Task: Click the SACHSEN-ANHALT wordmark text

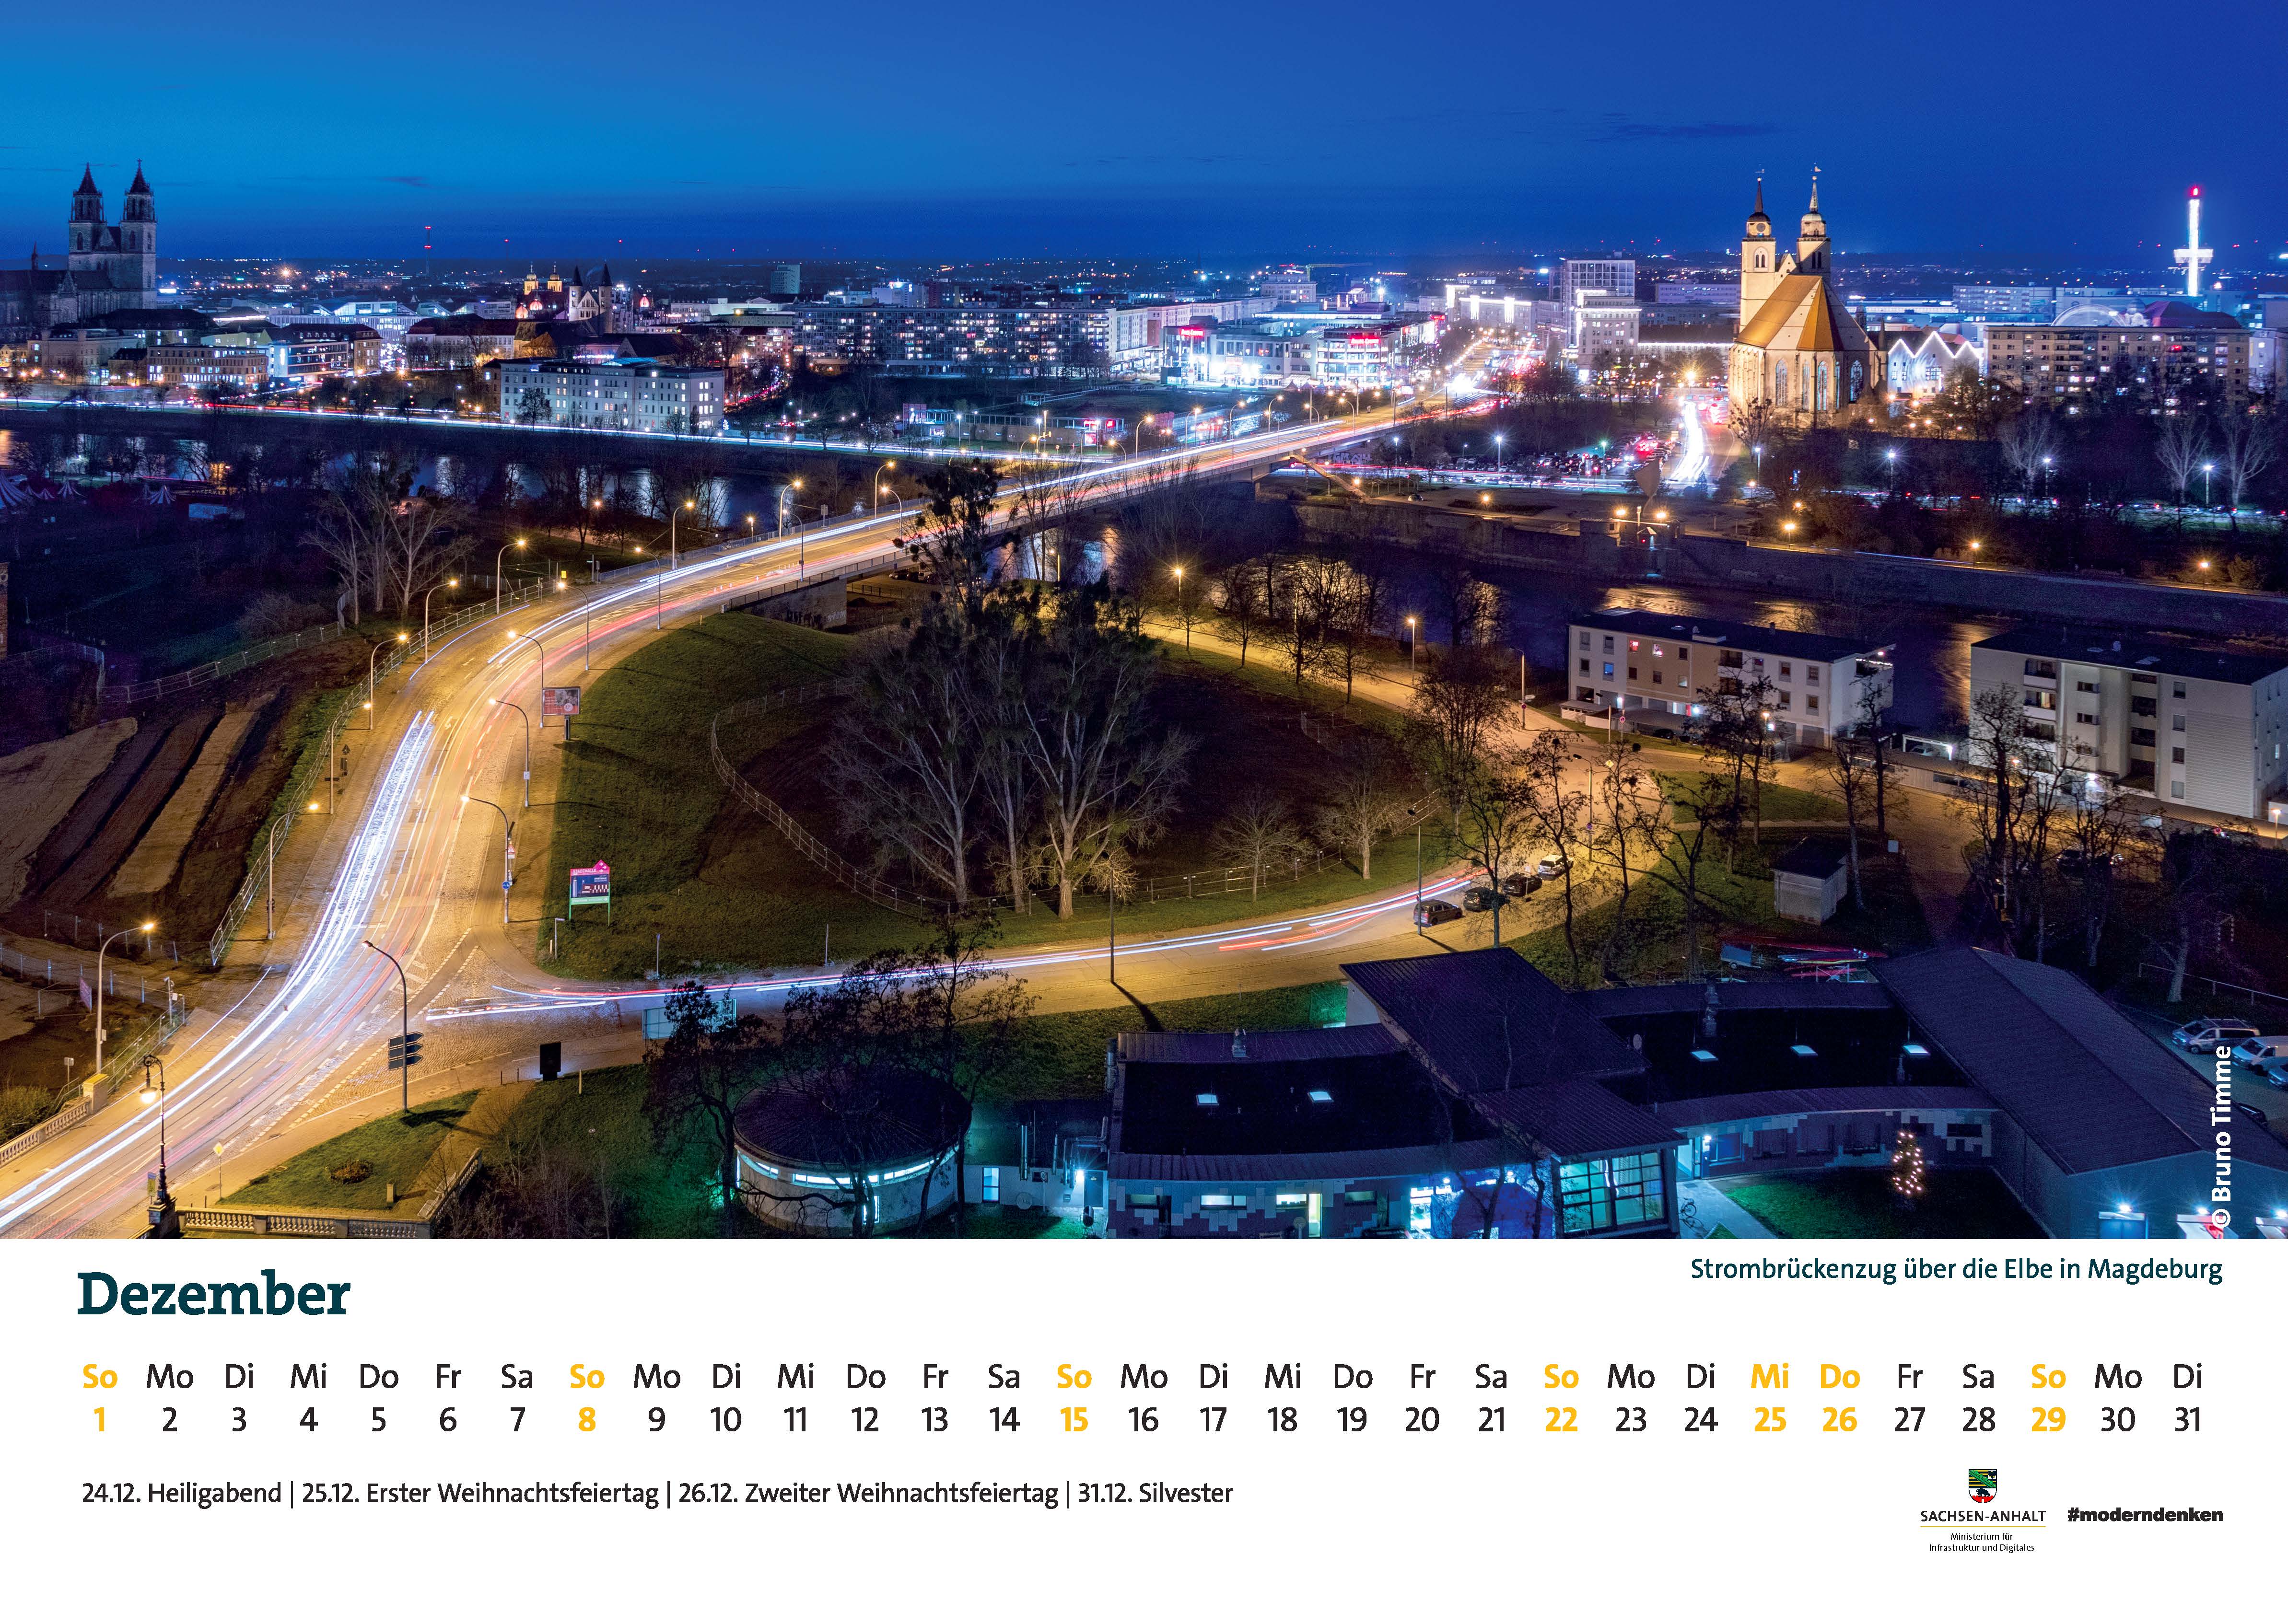Action: tap(1982, 1516)
